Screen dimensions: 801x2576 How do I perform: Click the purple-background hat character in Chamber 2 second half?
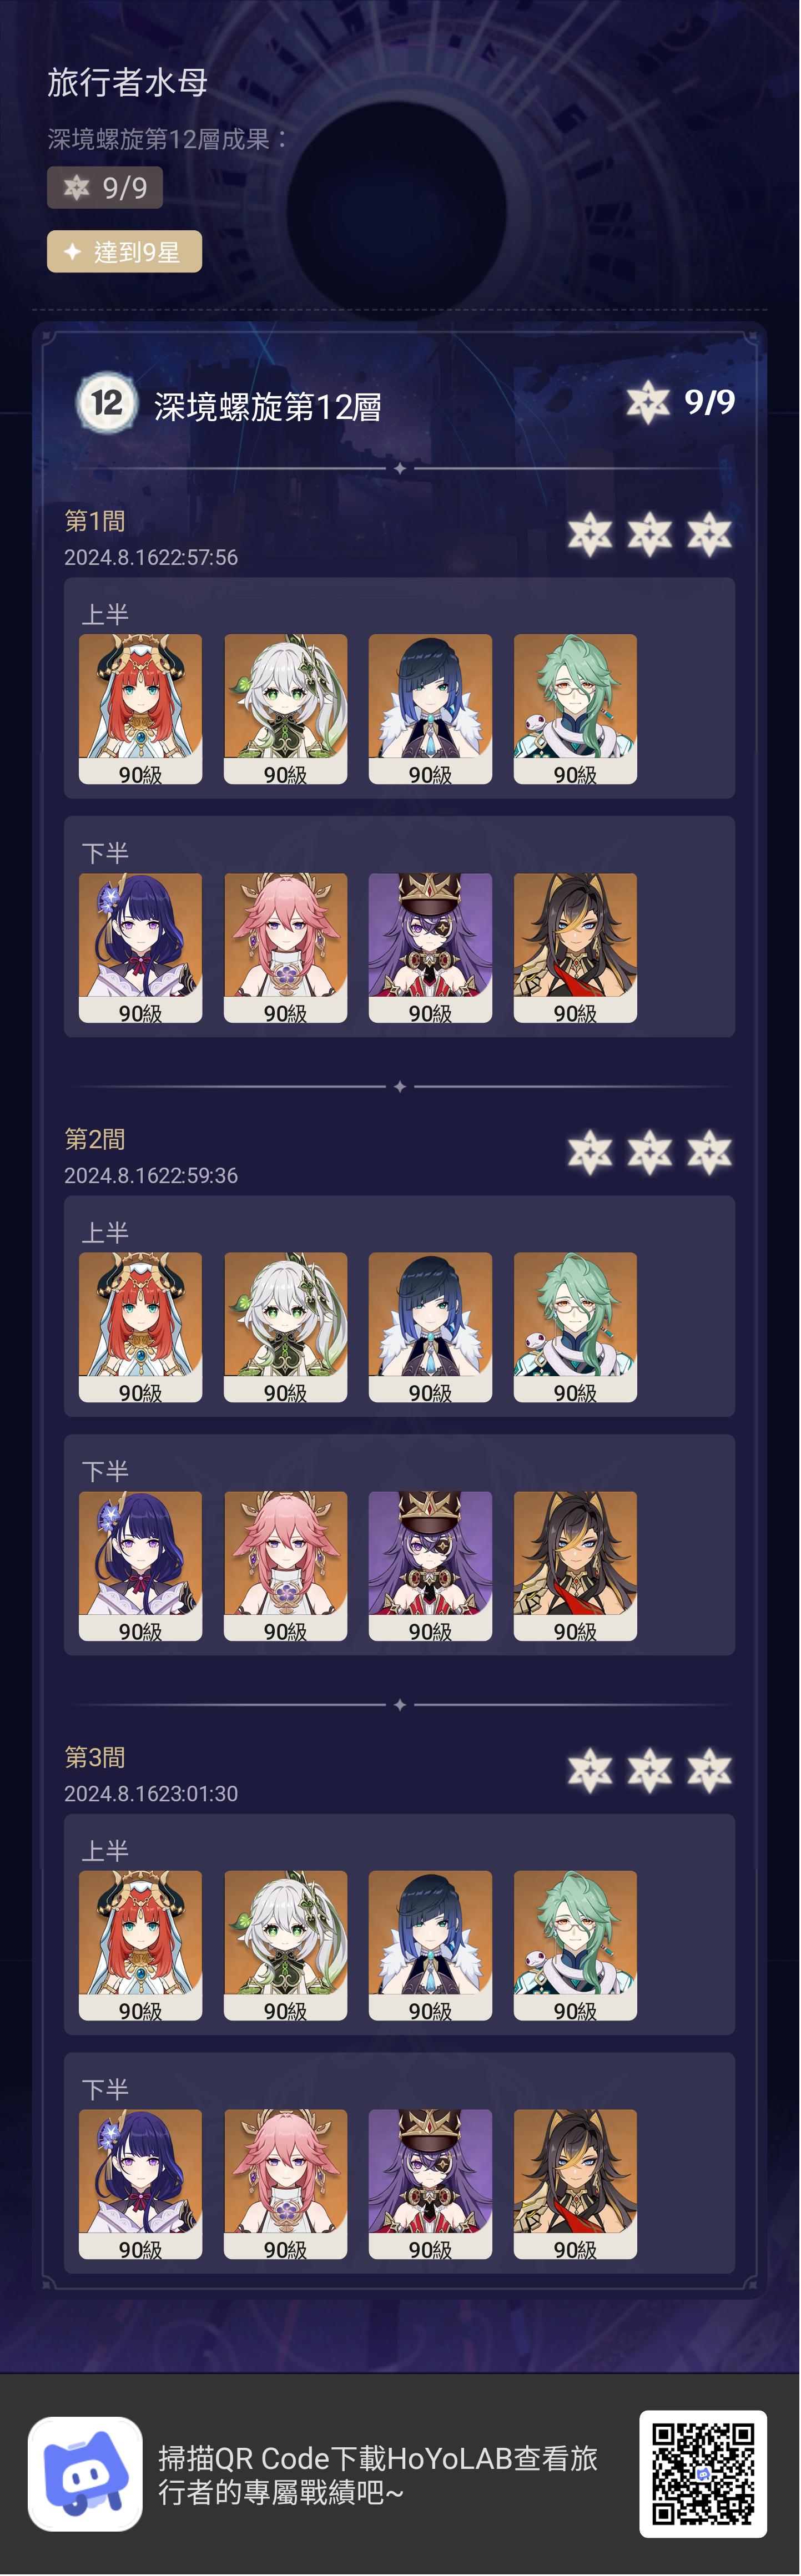click(430, 1566)
